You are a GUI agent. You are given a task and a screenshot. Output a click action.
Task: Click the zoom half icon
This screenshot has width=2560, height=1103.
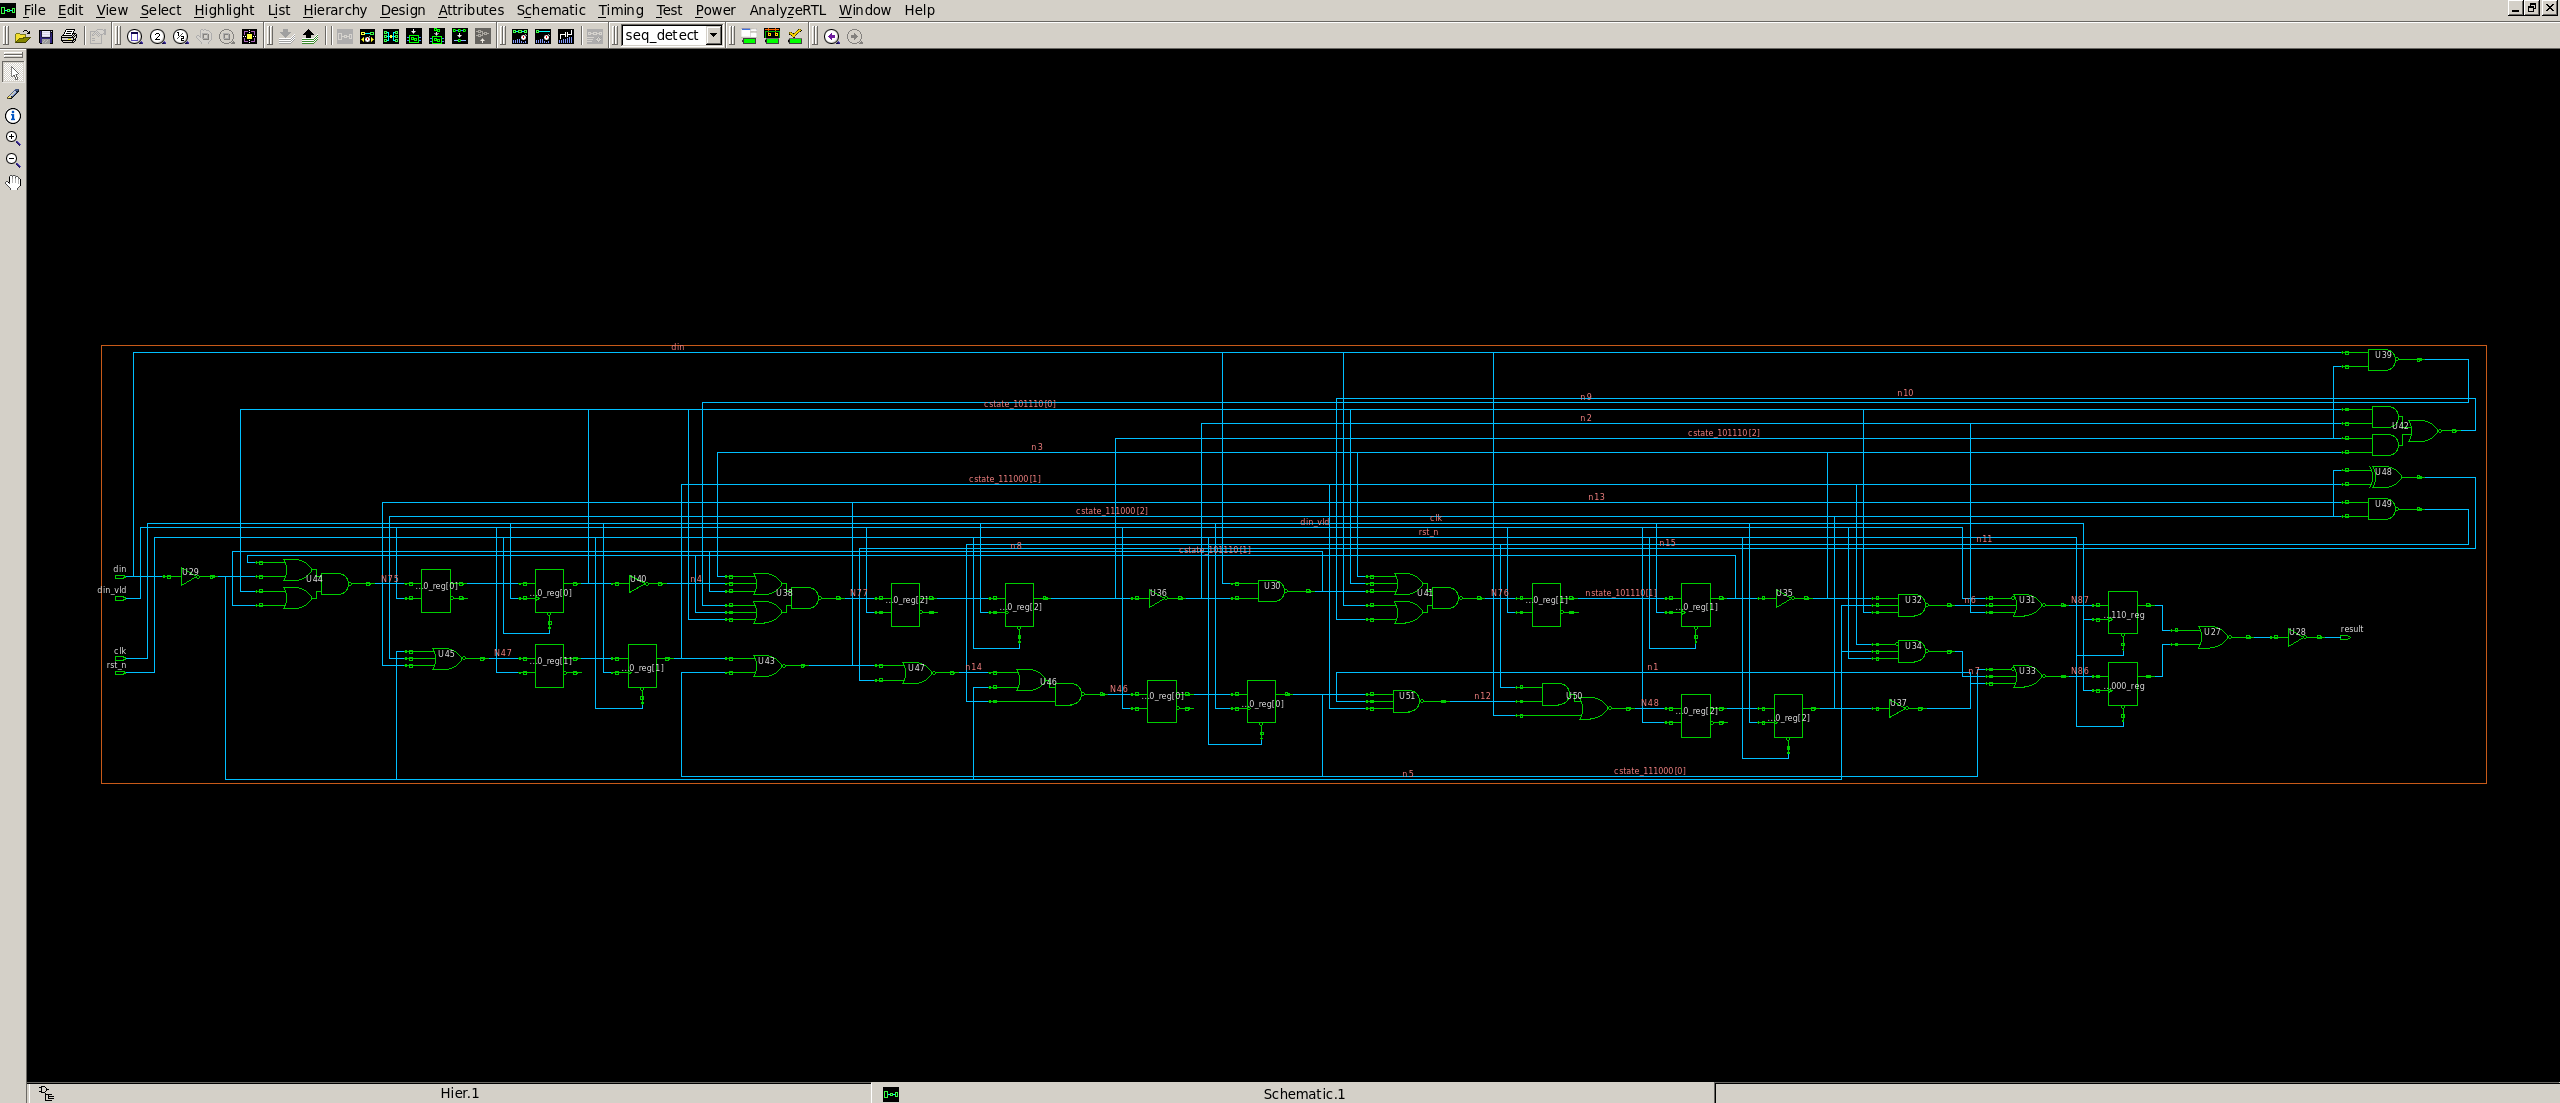[x=181, y=36]
